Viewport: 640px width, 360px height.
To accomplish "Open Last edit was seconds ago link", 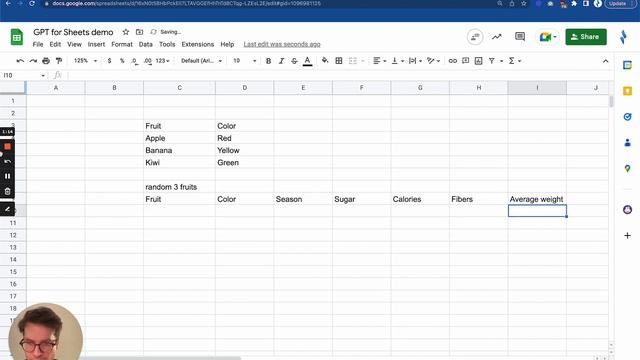I will pos(282,44).
